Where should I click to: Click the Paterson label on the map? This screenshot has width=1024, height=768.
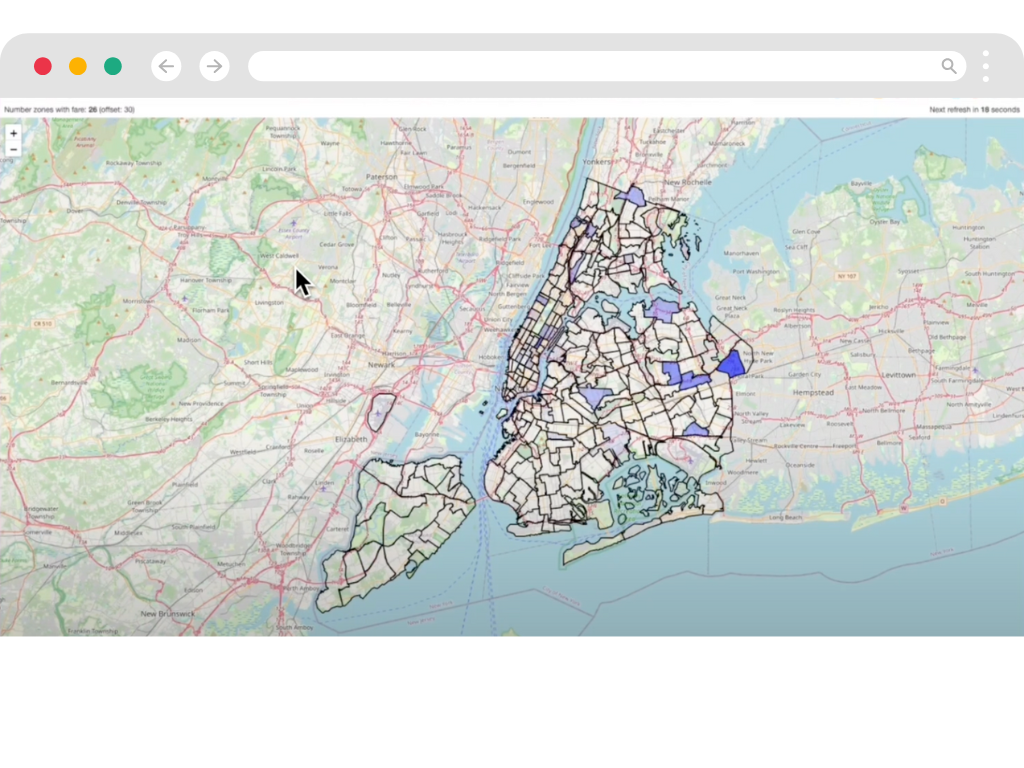click(x=380, y=176)
